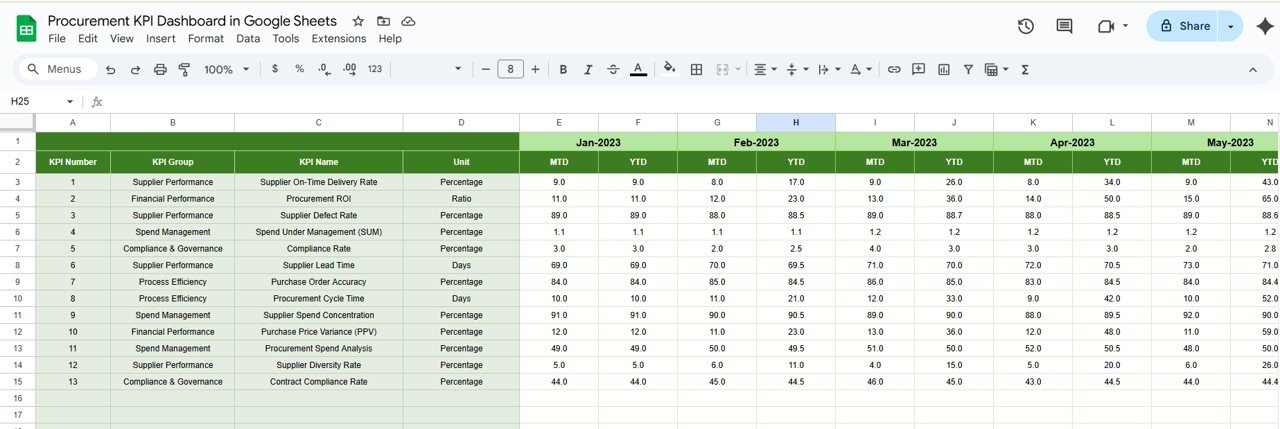1280x429 pixels.
Task: Toggle strikethrough formatting
Action: coord(613,69)
